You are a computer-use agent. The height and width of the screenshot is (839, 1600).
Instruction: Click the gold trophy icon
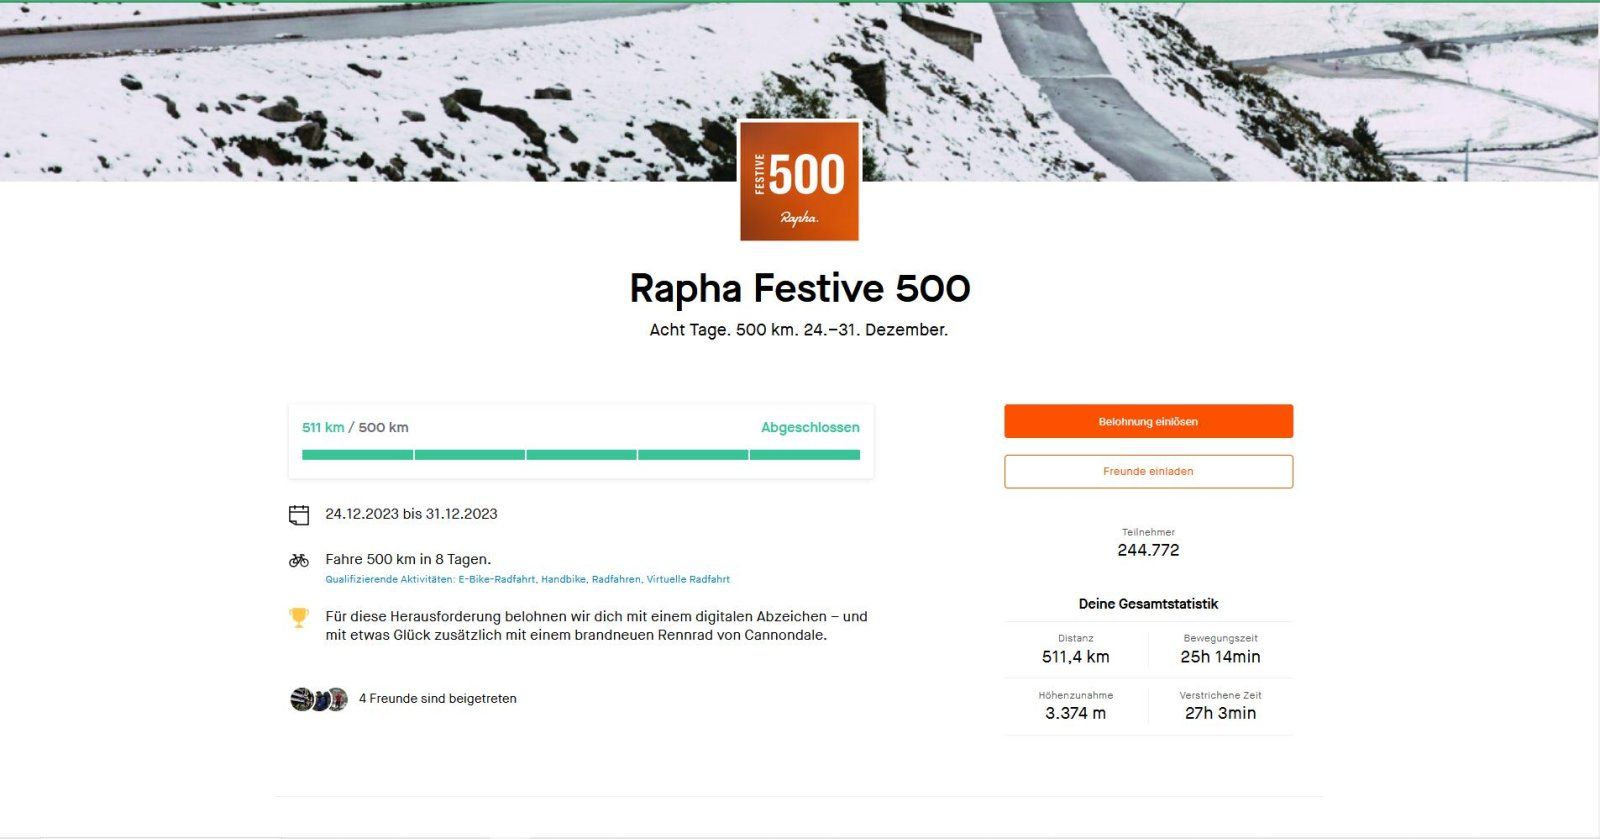pos(299,618)
